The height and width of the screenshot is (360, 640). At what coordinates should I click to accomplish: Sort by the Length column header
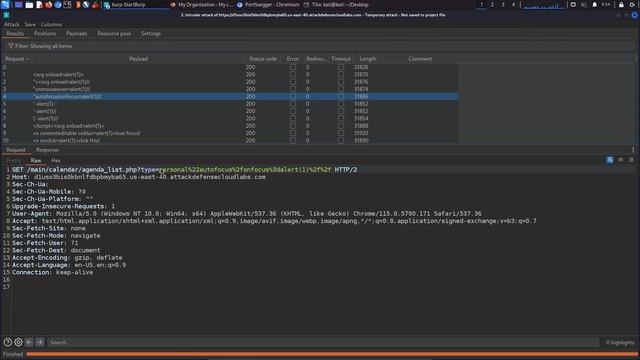[367, 59]
